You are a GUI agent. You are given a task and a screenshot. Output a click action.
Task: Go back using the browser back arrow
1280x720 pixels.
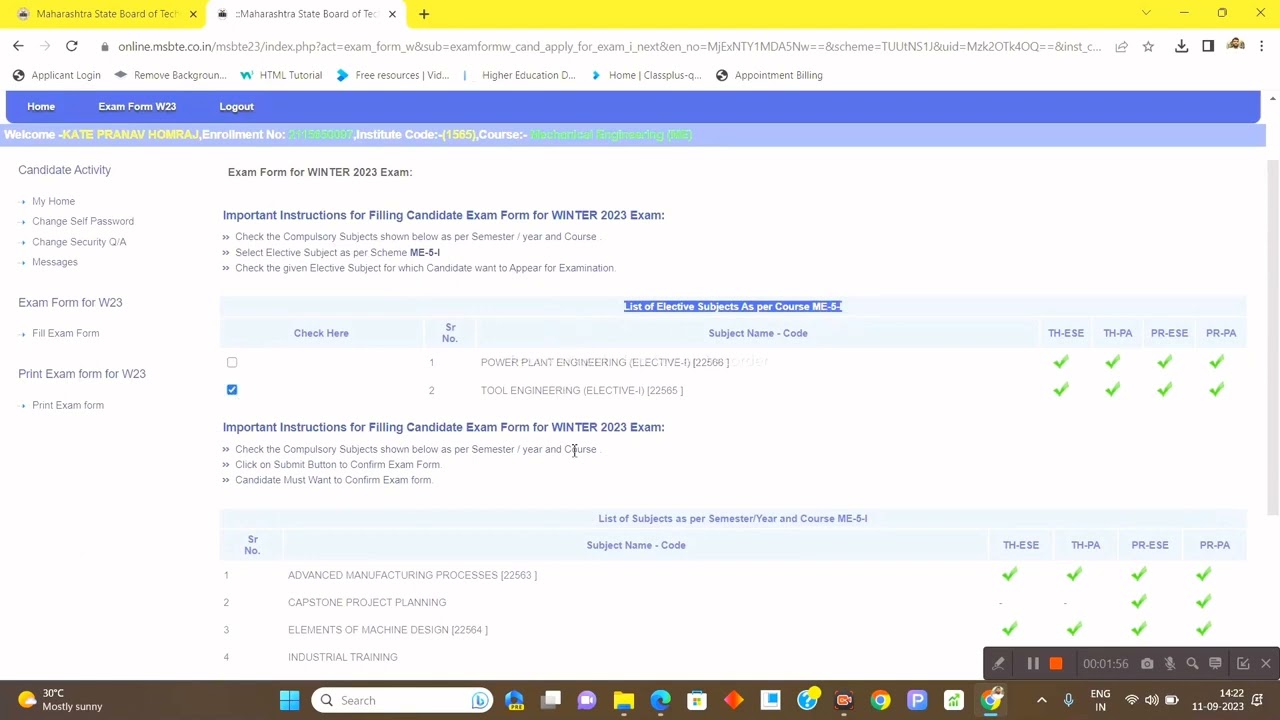tap(18, 46)
